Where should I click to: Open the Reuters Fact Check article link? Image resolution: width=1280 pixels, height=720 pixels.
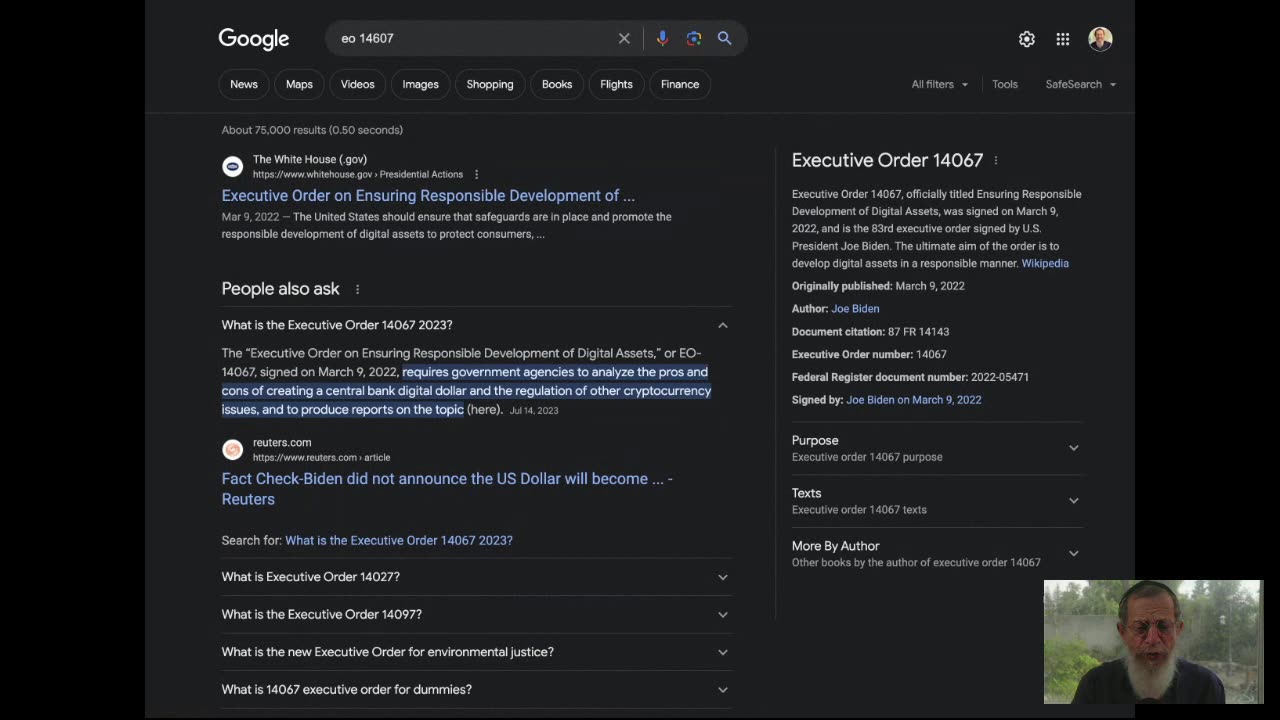(447, 489)
